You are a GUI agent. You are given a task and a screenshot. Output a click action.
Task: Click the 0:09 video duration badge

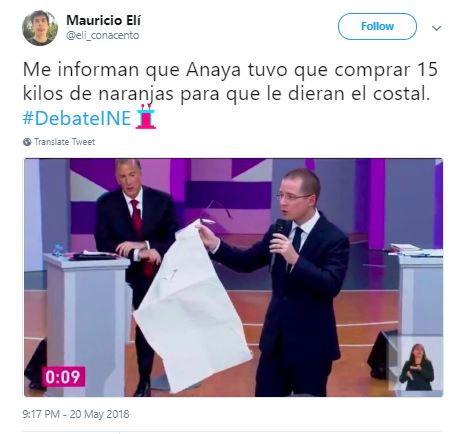tap(63, 377)
